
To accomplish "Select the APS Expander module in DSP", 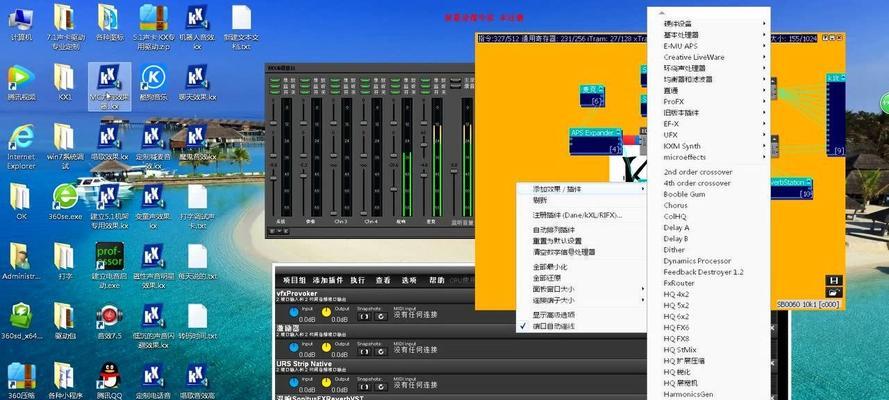I will click(596, 141).
